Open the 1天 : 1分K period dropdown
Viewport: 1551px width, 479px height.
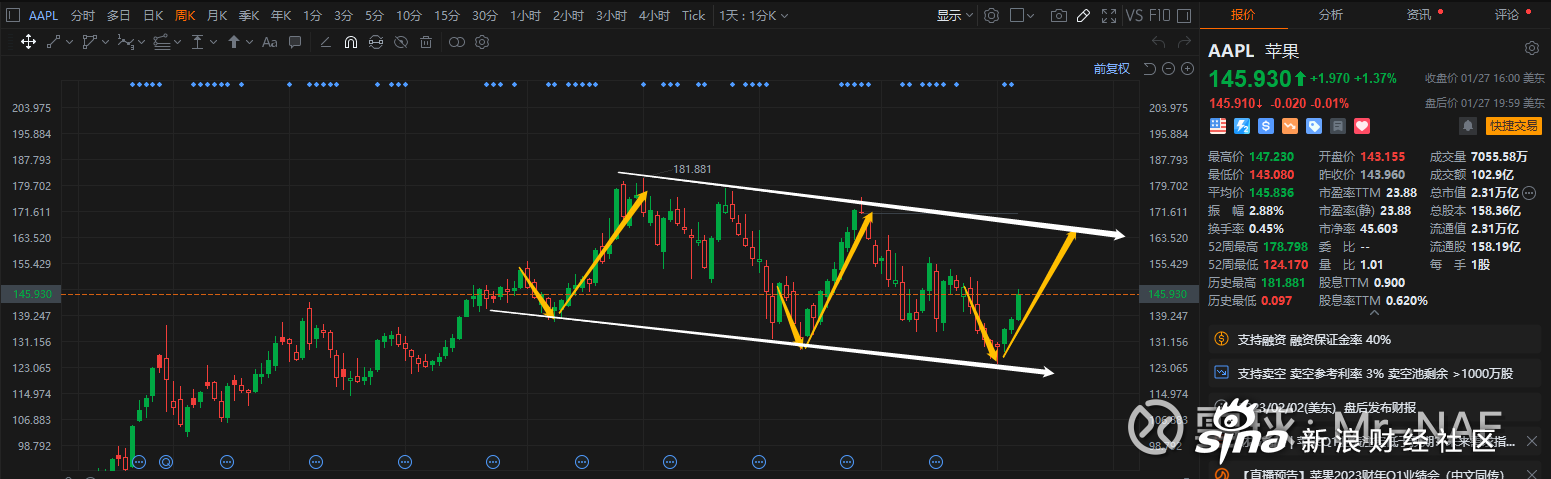click(753, 16)
